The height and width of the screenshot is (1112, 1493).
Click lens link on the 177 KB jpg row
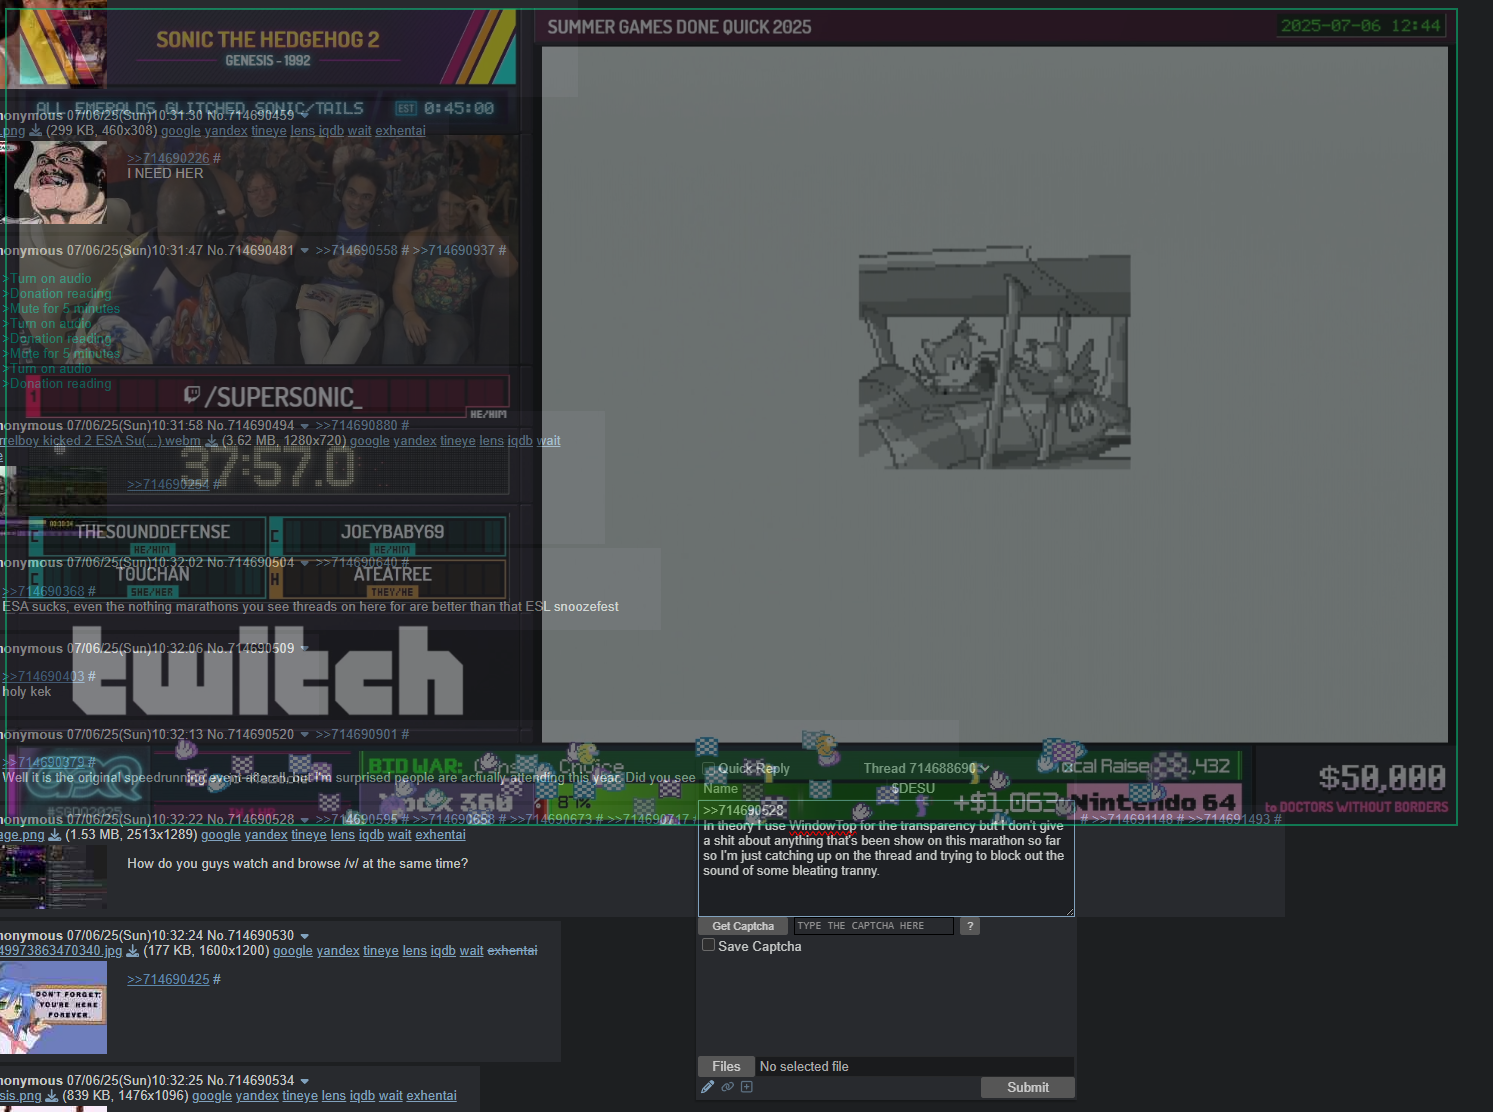[x=415, y=951]
